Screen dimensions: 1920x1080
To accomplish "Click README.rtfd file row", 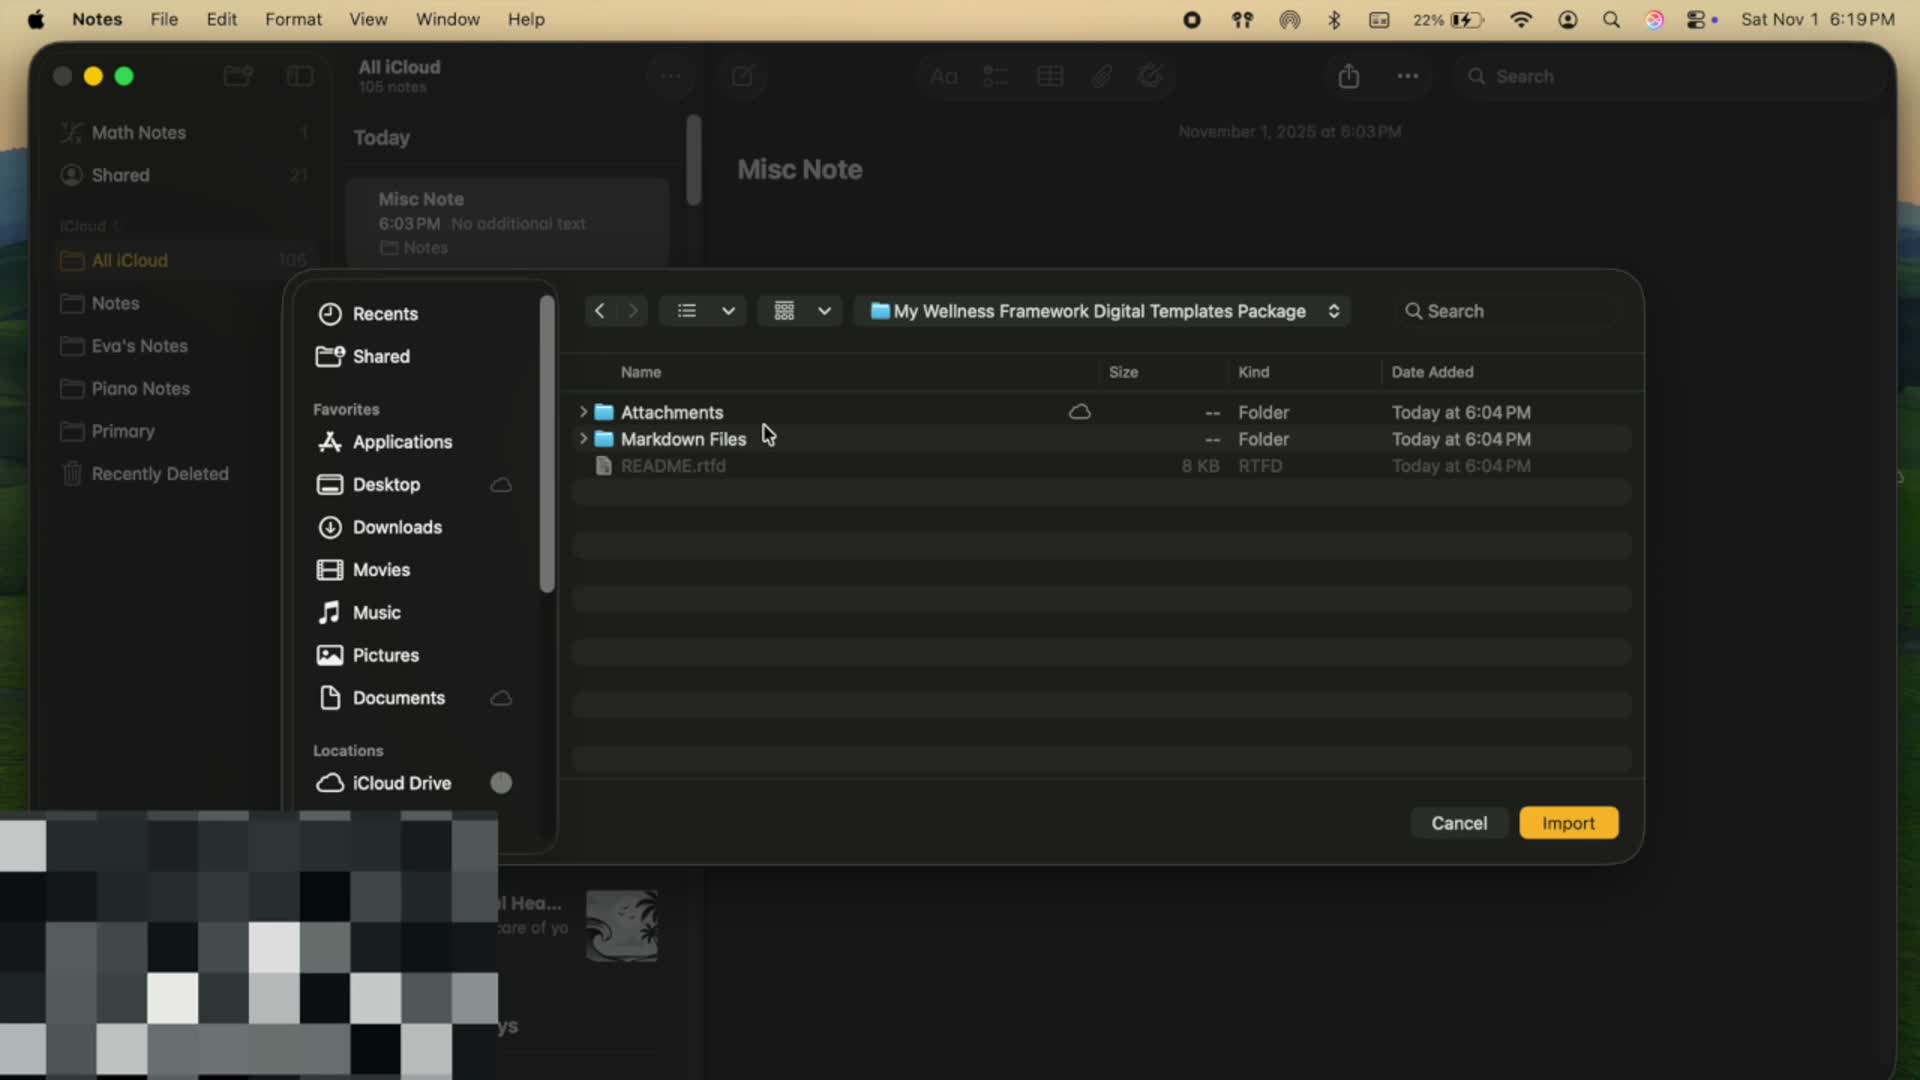I will [1102, 466].
